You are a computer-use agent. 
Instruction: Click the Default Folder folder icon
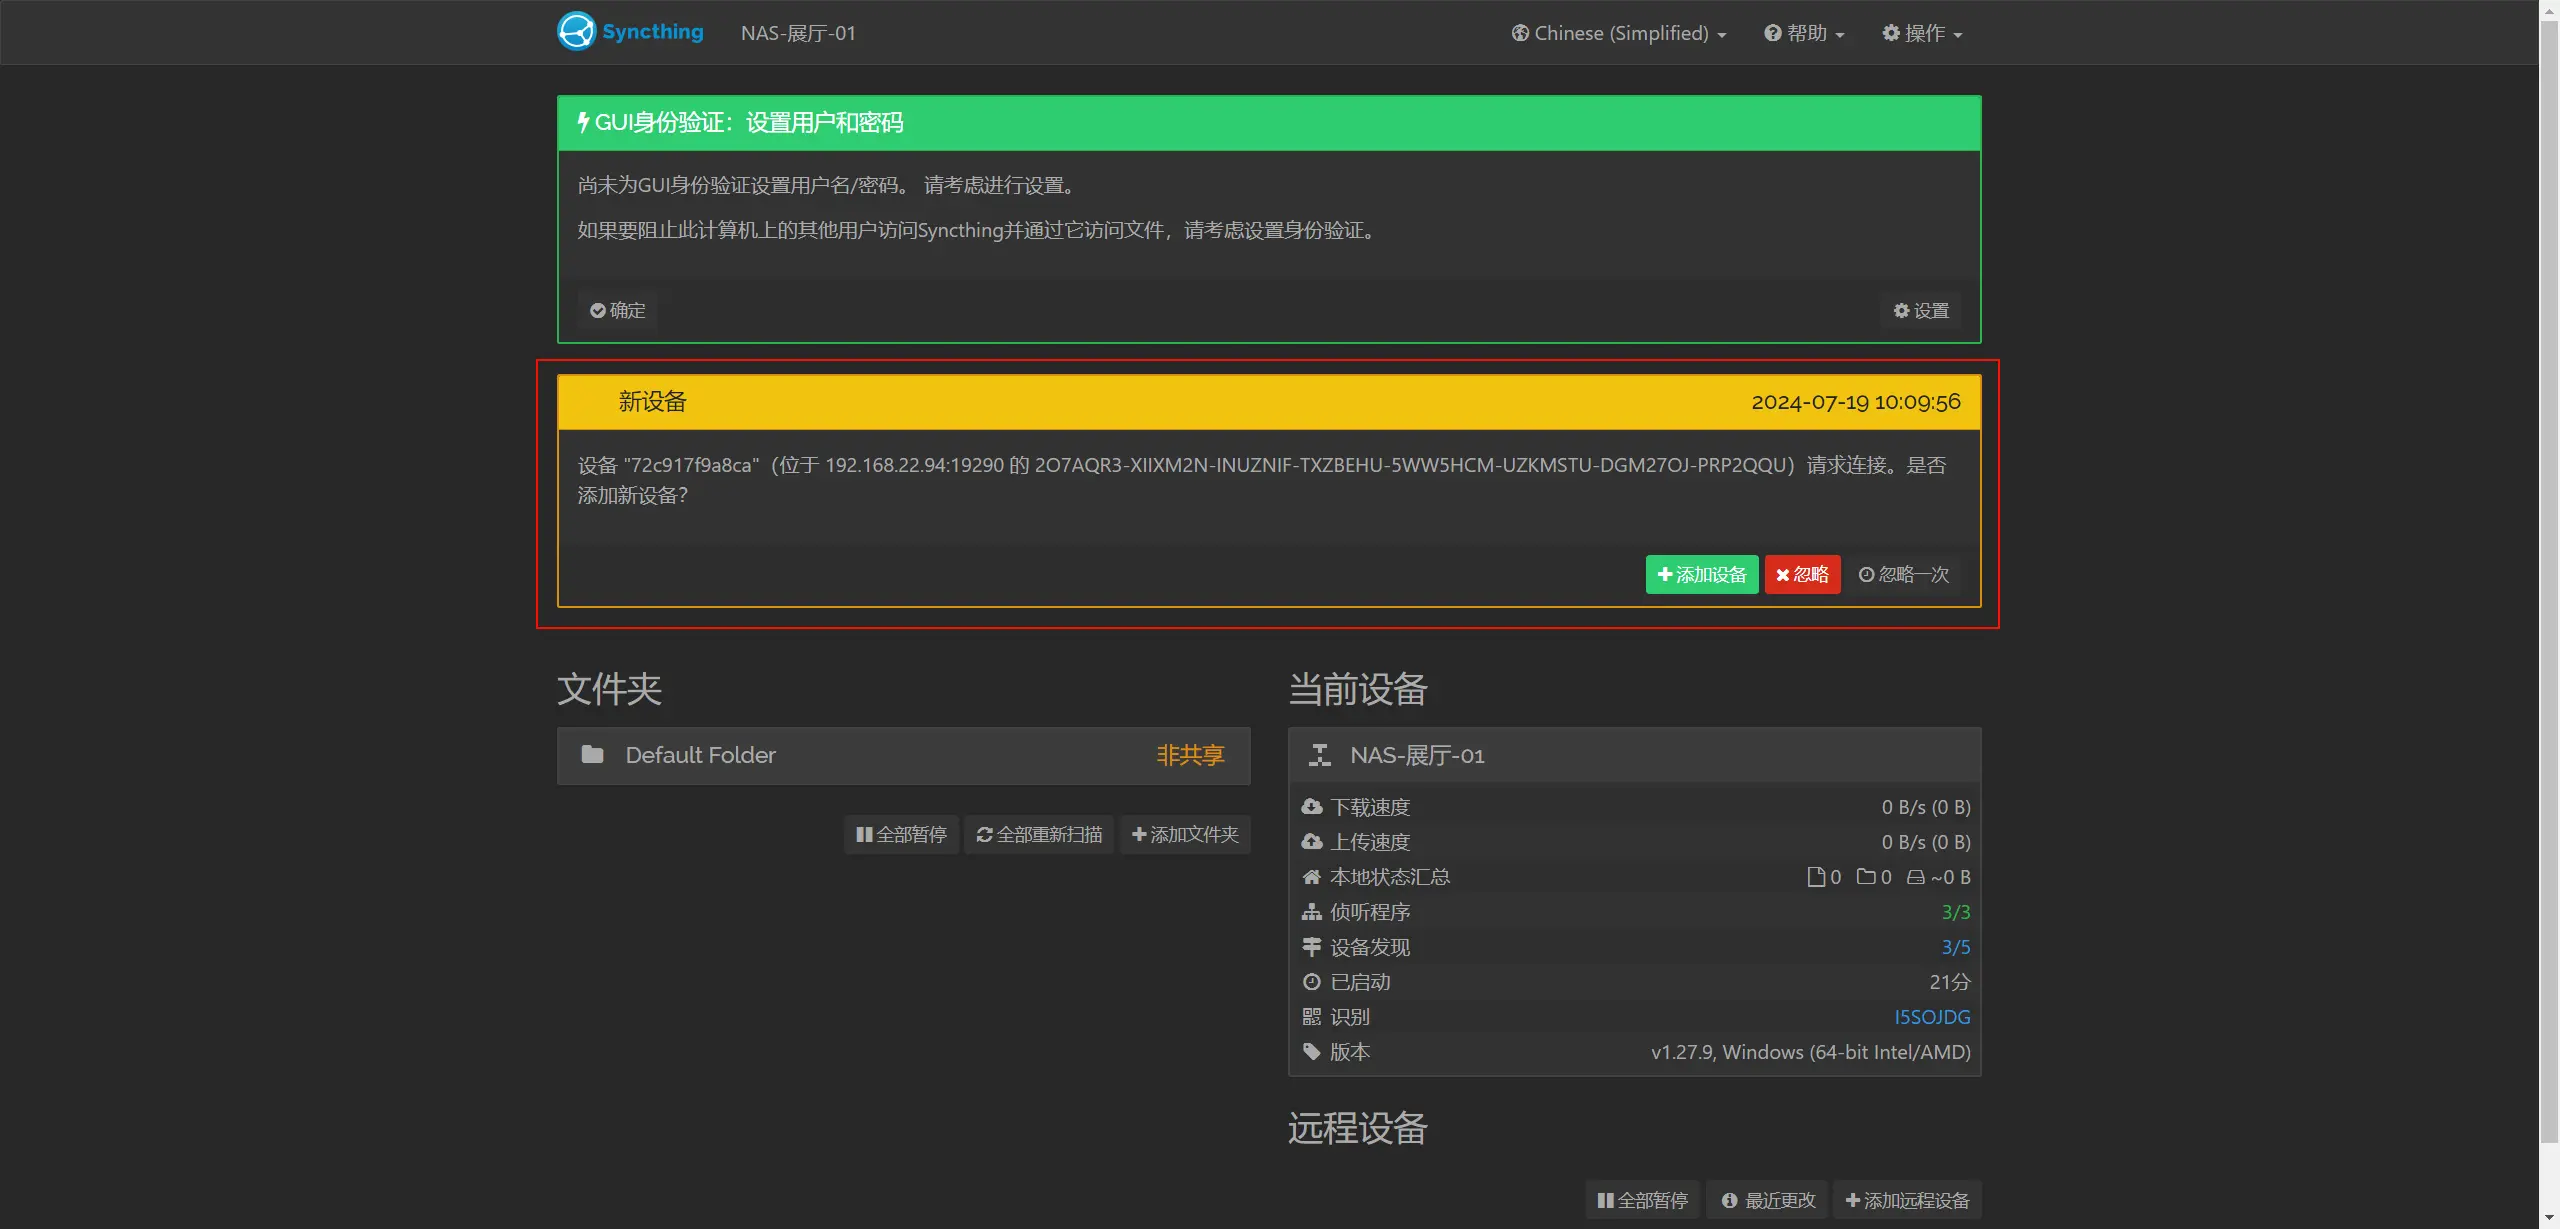[x=592, y=755]
